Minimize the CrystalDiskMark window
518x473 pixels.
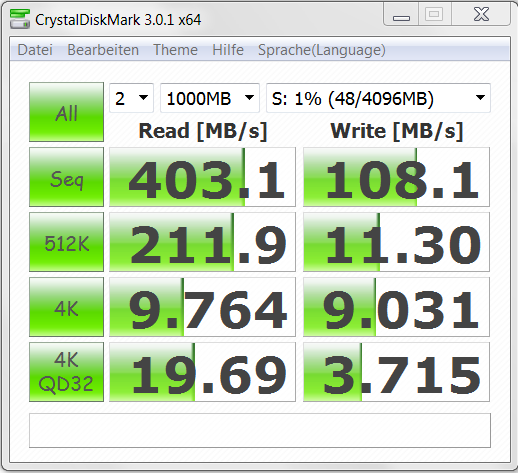point(401,14)
